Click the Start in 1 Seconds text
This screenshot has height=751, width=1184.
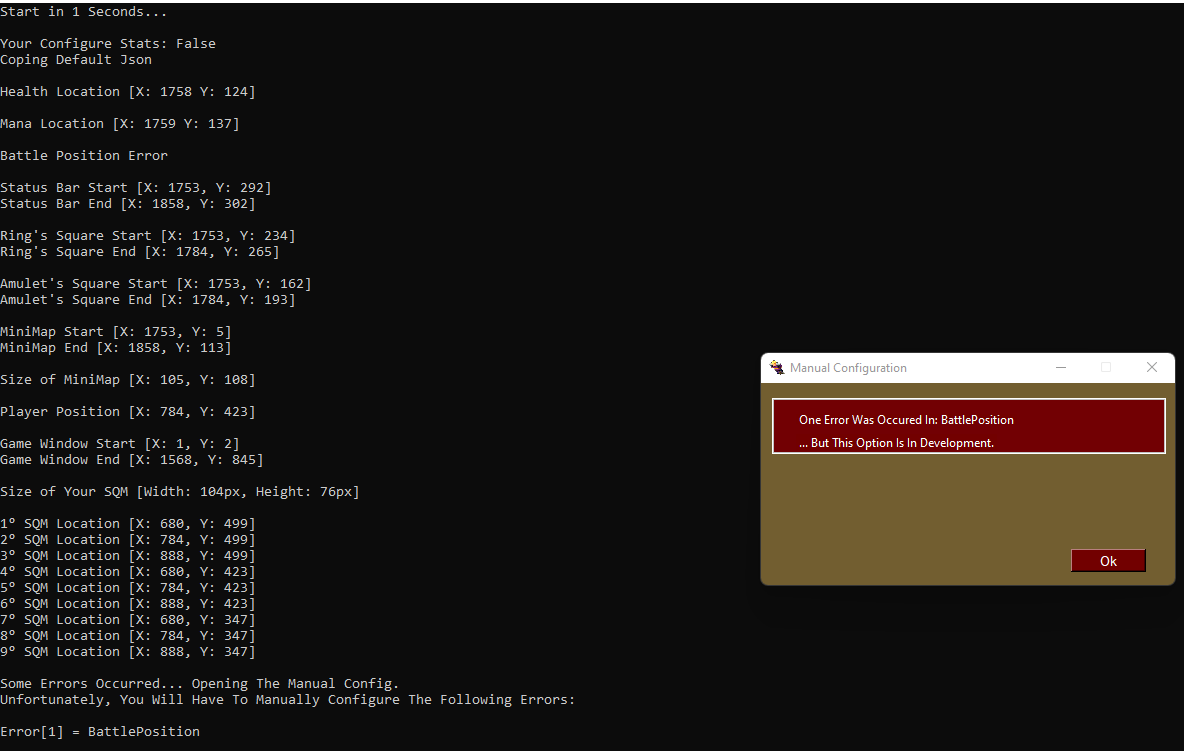coord(84,11)
